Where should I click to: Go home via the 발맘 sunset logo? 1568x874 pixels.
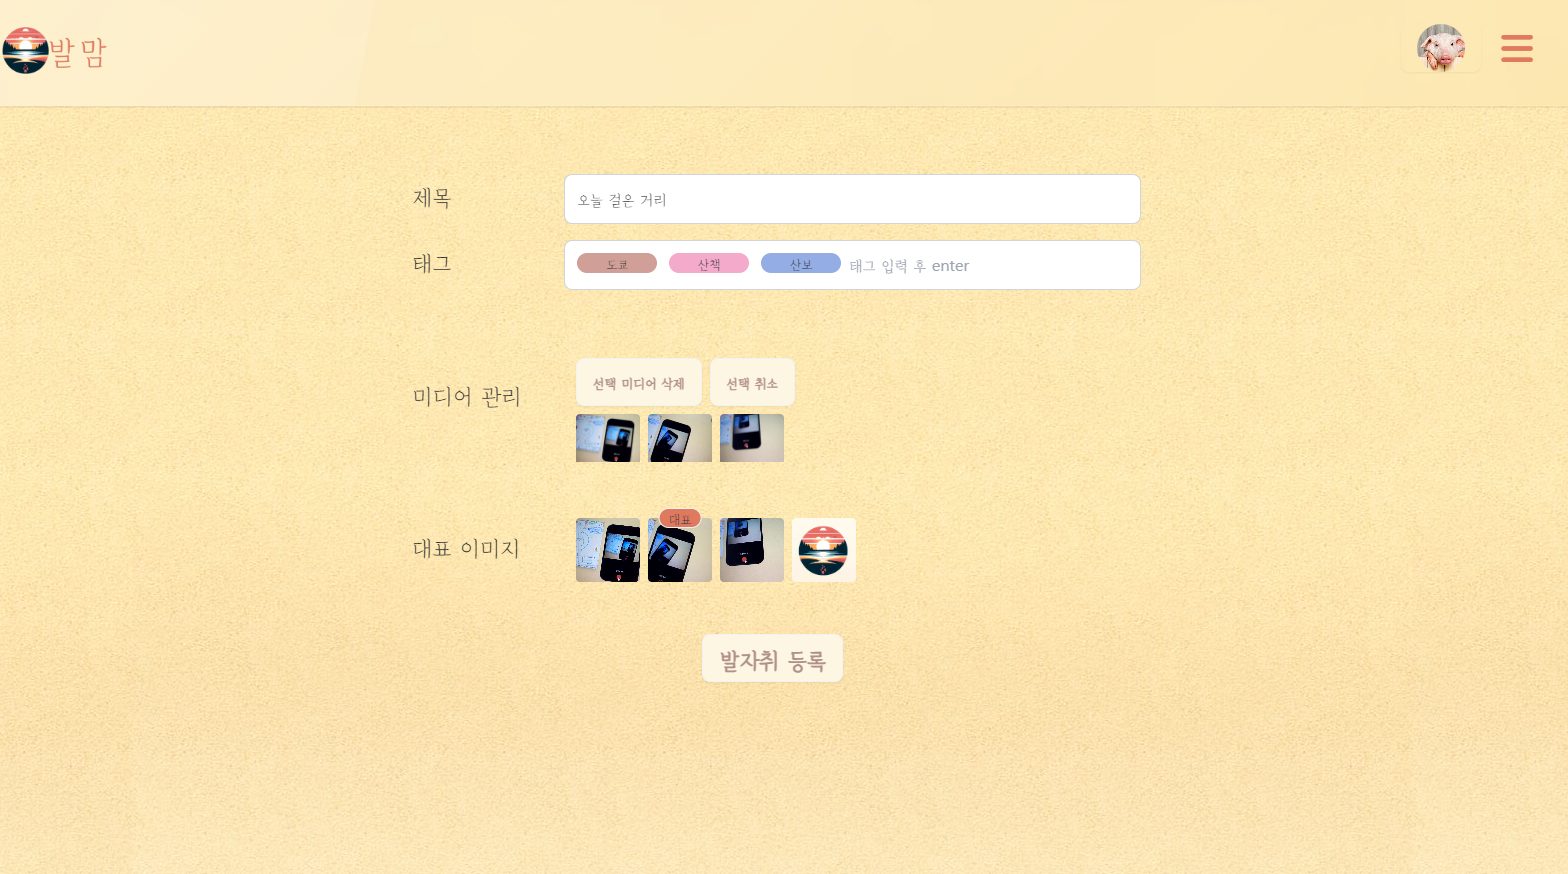25,50
